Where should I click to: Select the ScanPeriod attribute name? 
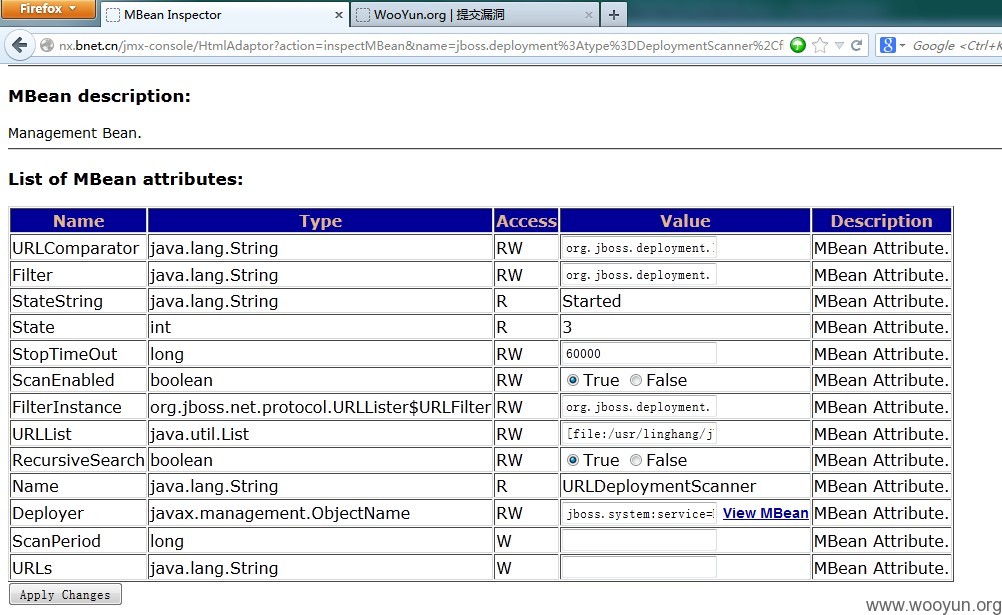[x=56, y=541]
